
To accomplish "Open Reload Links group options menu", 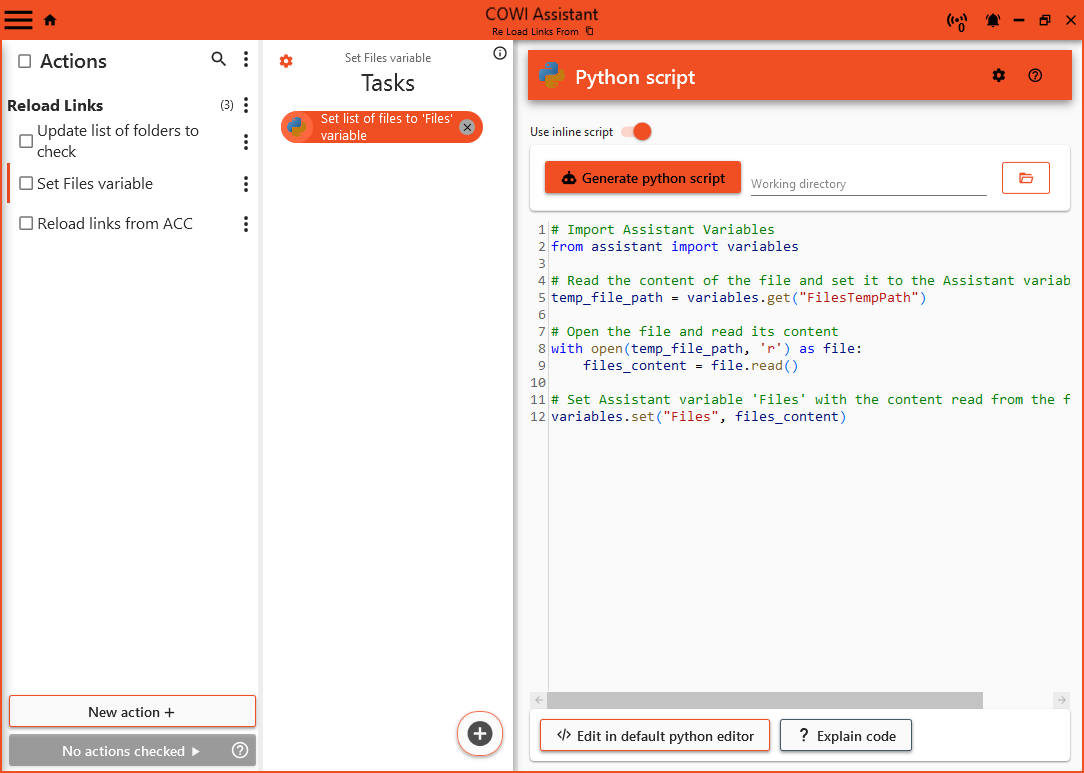I will 246,105.
